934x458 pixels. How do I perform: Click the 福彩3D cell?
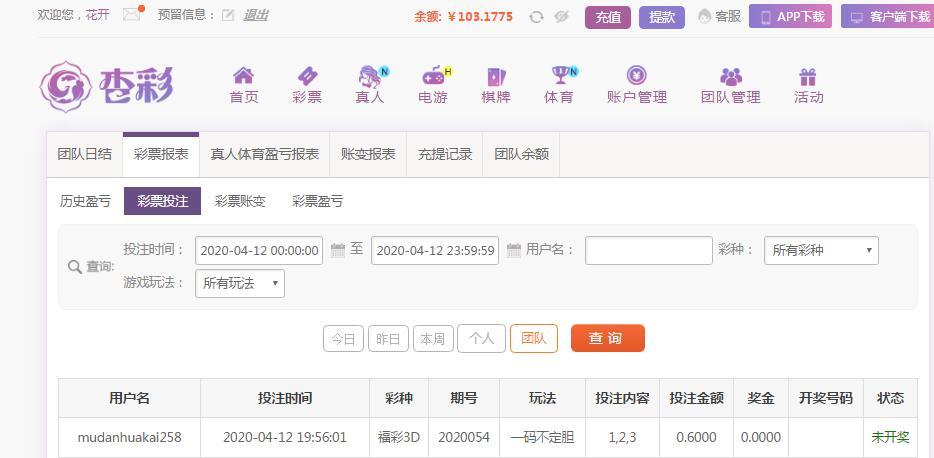click(399, 438)
